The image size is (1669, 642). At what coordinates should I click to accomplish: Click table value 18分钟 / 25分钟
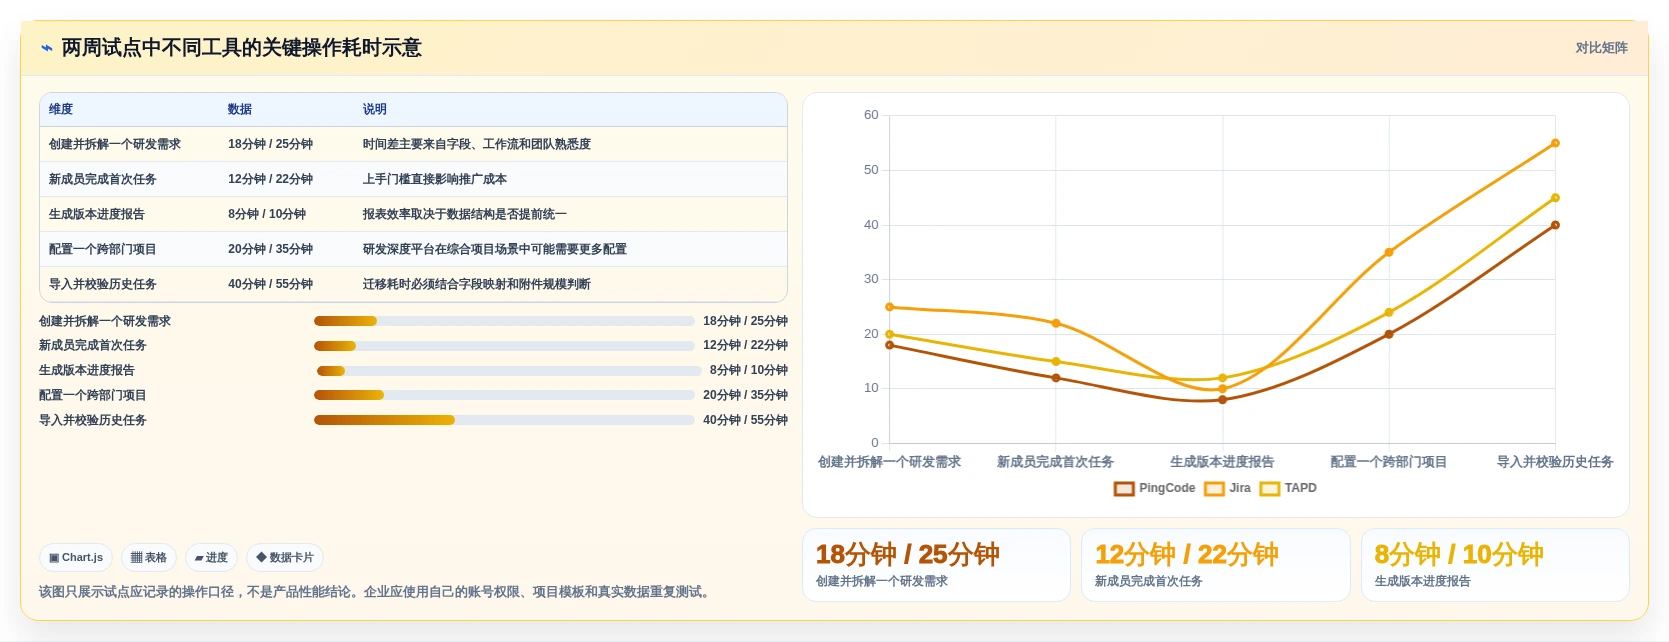pyautogui.click(x=270, y=145)
